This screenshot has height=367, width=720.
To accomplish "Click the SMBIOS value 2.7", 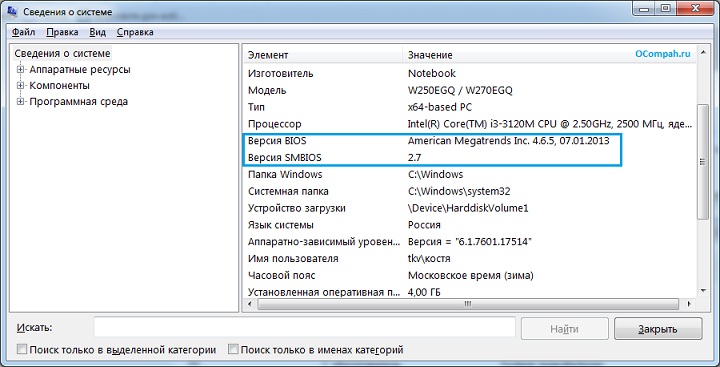I will point(414,158).
